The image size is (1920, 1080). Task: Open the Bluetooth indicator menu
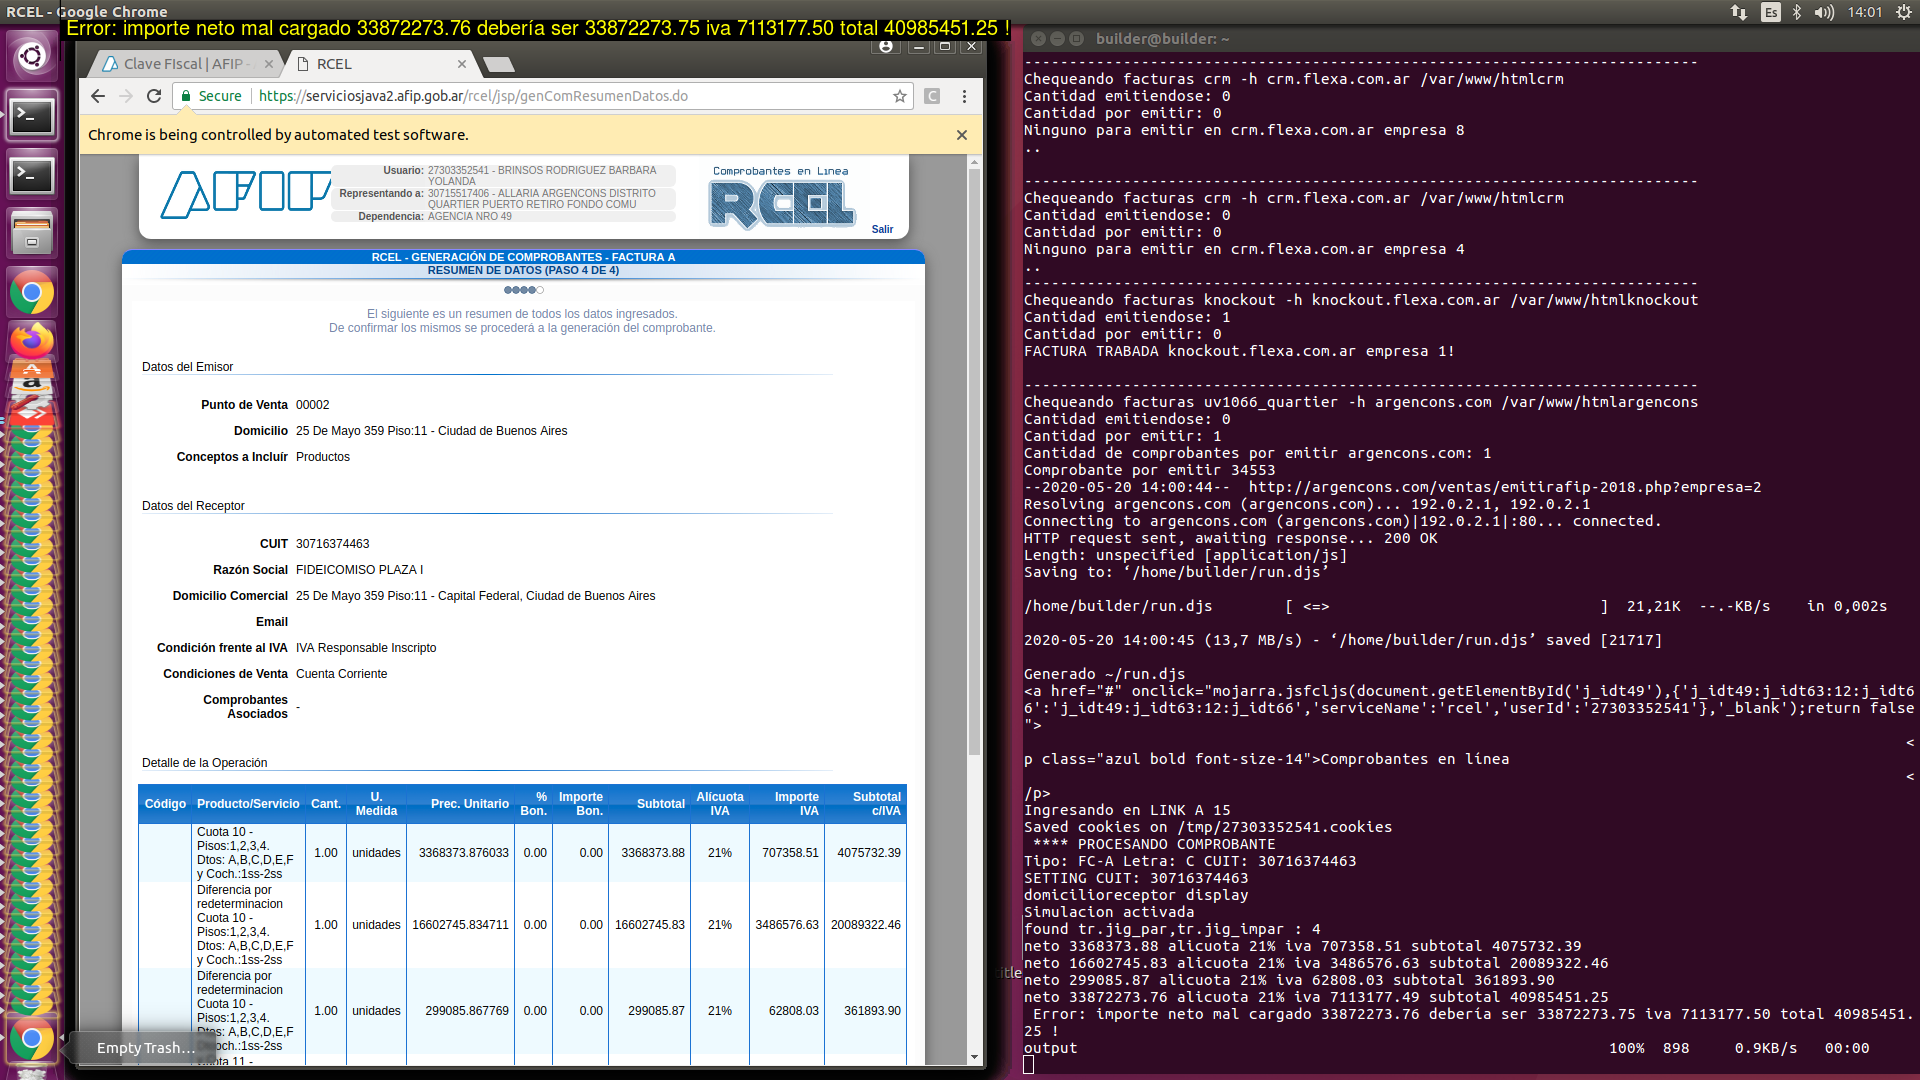1797,12
